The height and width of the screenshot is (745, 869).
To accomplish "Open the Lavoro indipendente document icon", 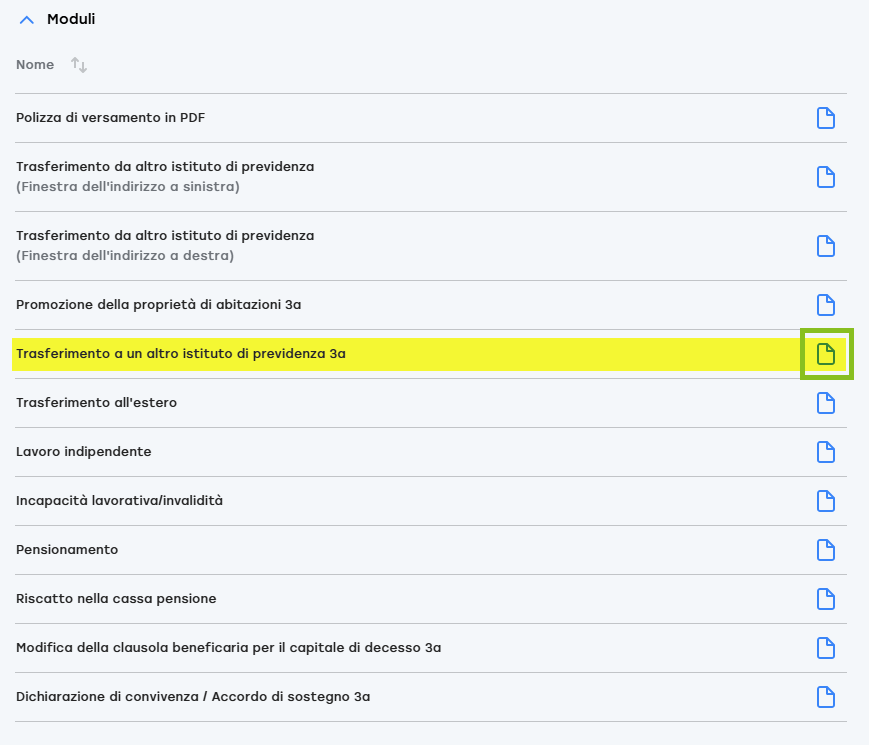I will pyautogui.click(x=826, y=452).
